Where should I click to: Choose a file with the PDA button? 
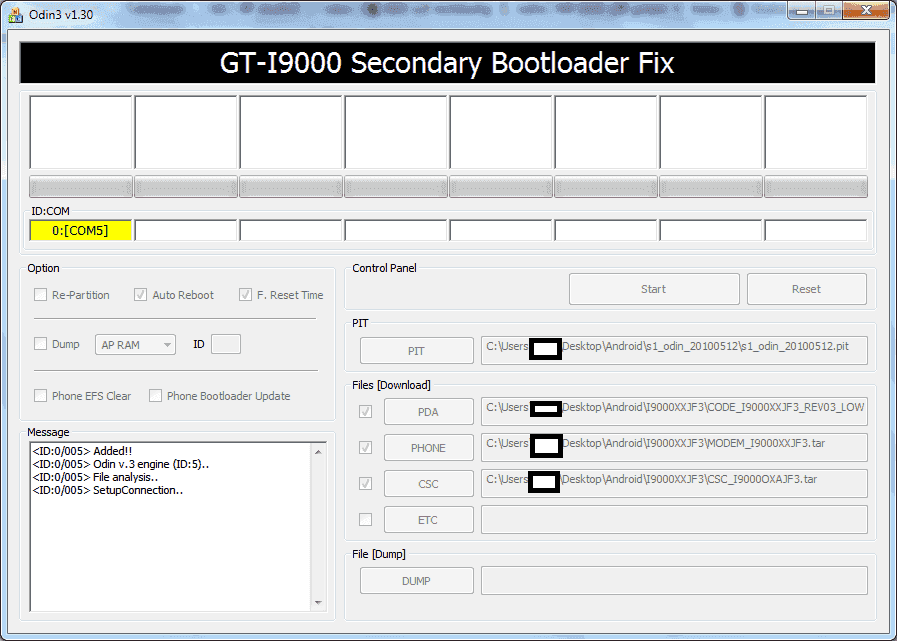click(428, 412)
